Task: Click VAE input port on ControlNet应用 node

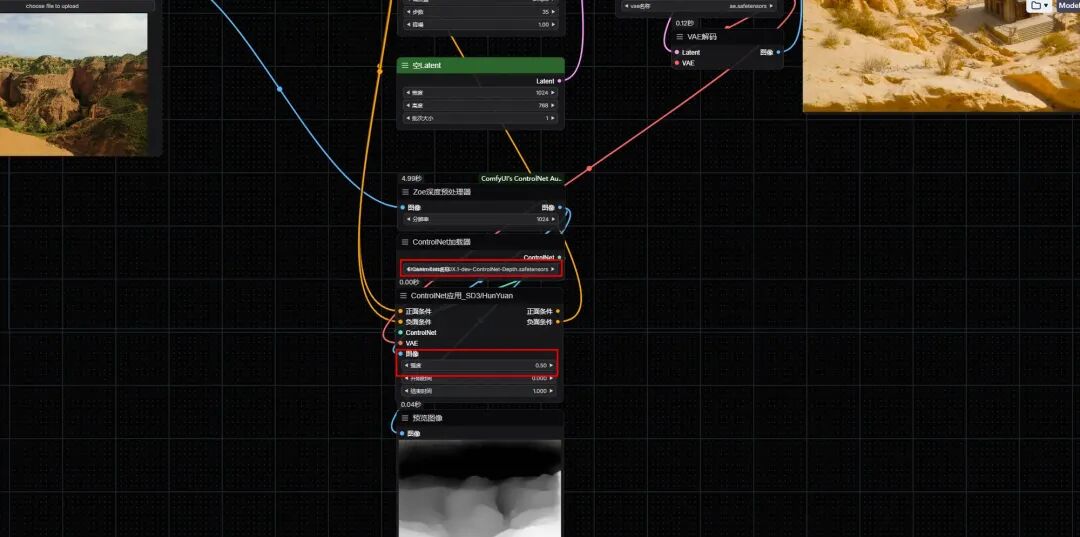Action: (400, 343)
